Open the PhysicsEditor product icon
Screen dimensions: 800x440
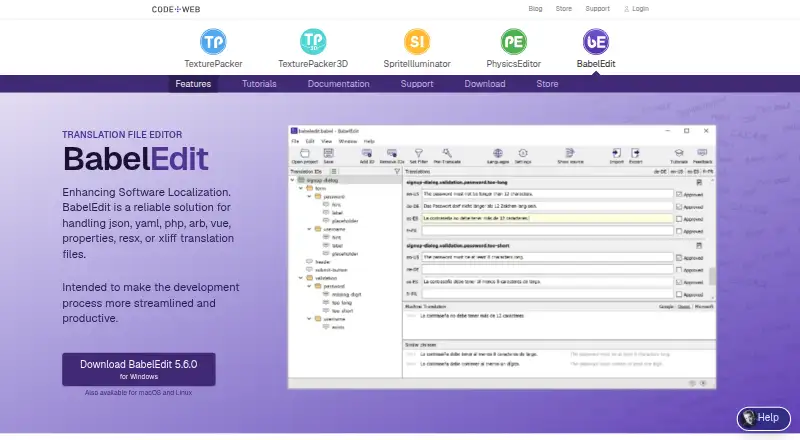coord(513,41)
